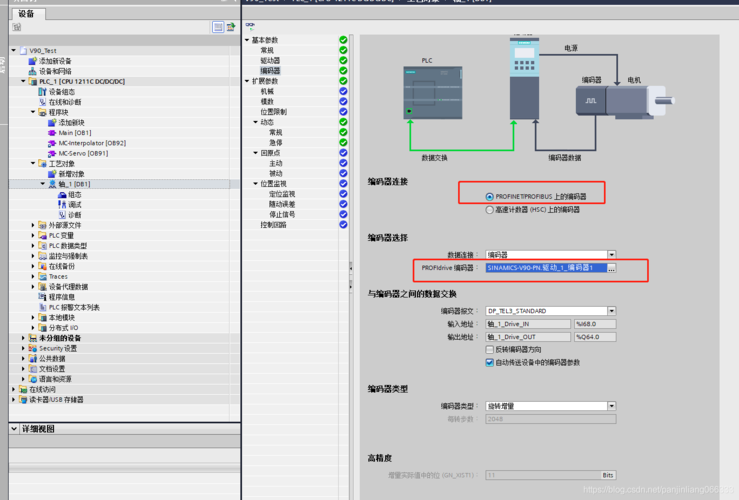Click the 轴_1 [DB1] axis icon
This screenshot has width=739, height=500.
(52, 184)
